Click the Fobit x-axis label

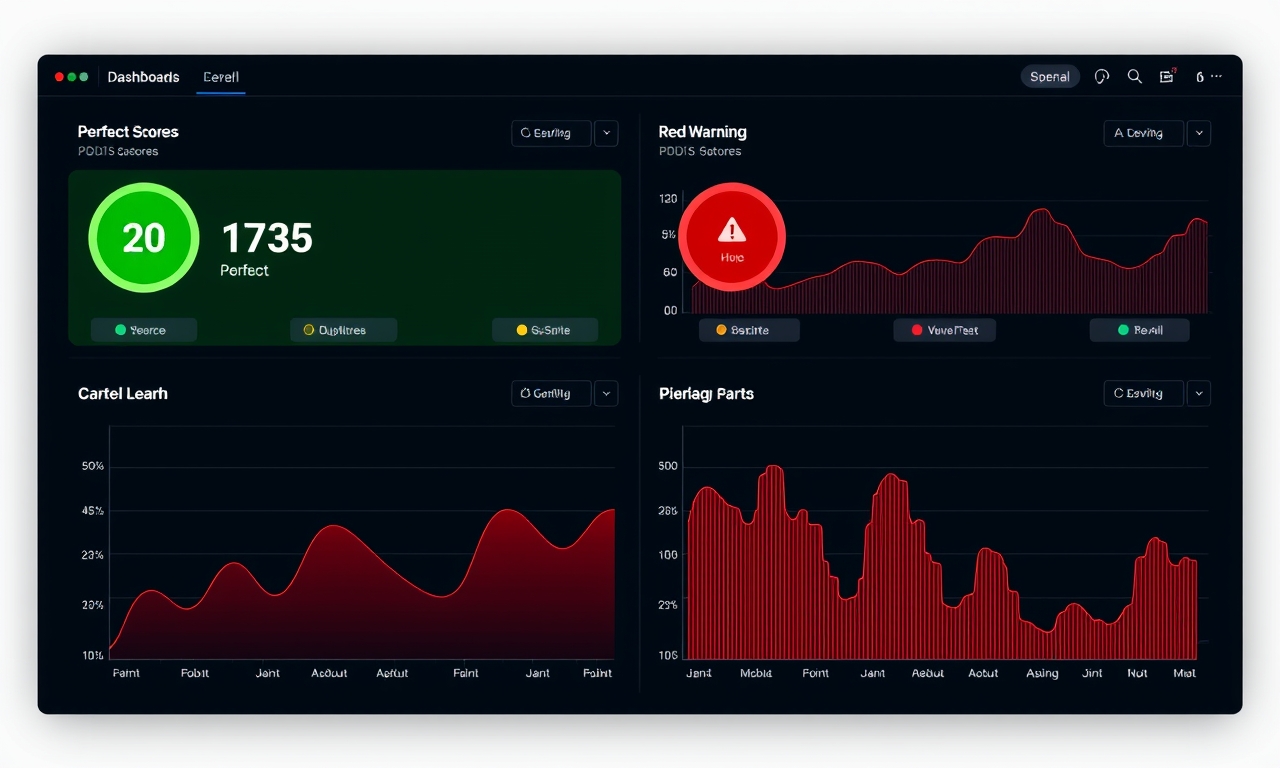coord(195,674)
